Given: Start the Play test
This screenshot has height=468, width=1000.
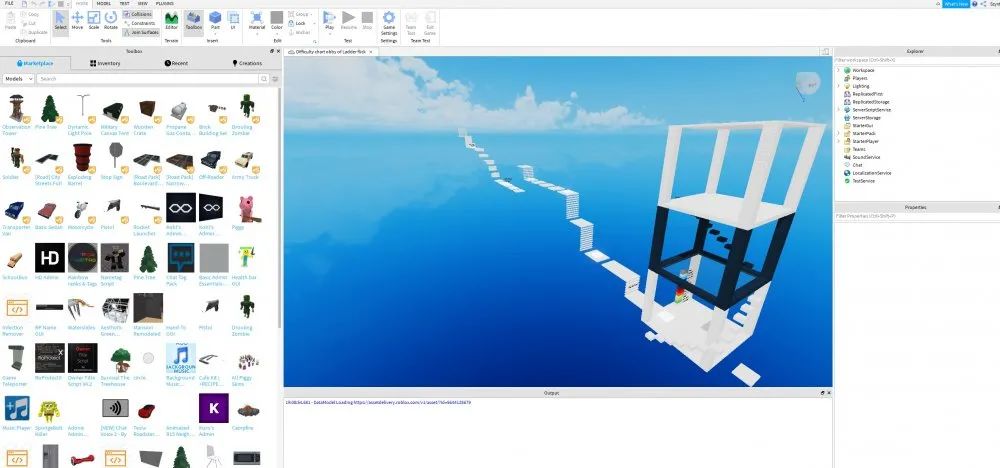Looking at the screenshot, I should (x=330, y=20).
